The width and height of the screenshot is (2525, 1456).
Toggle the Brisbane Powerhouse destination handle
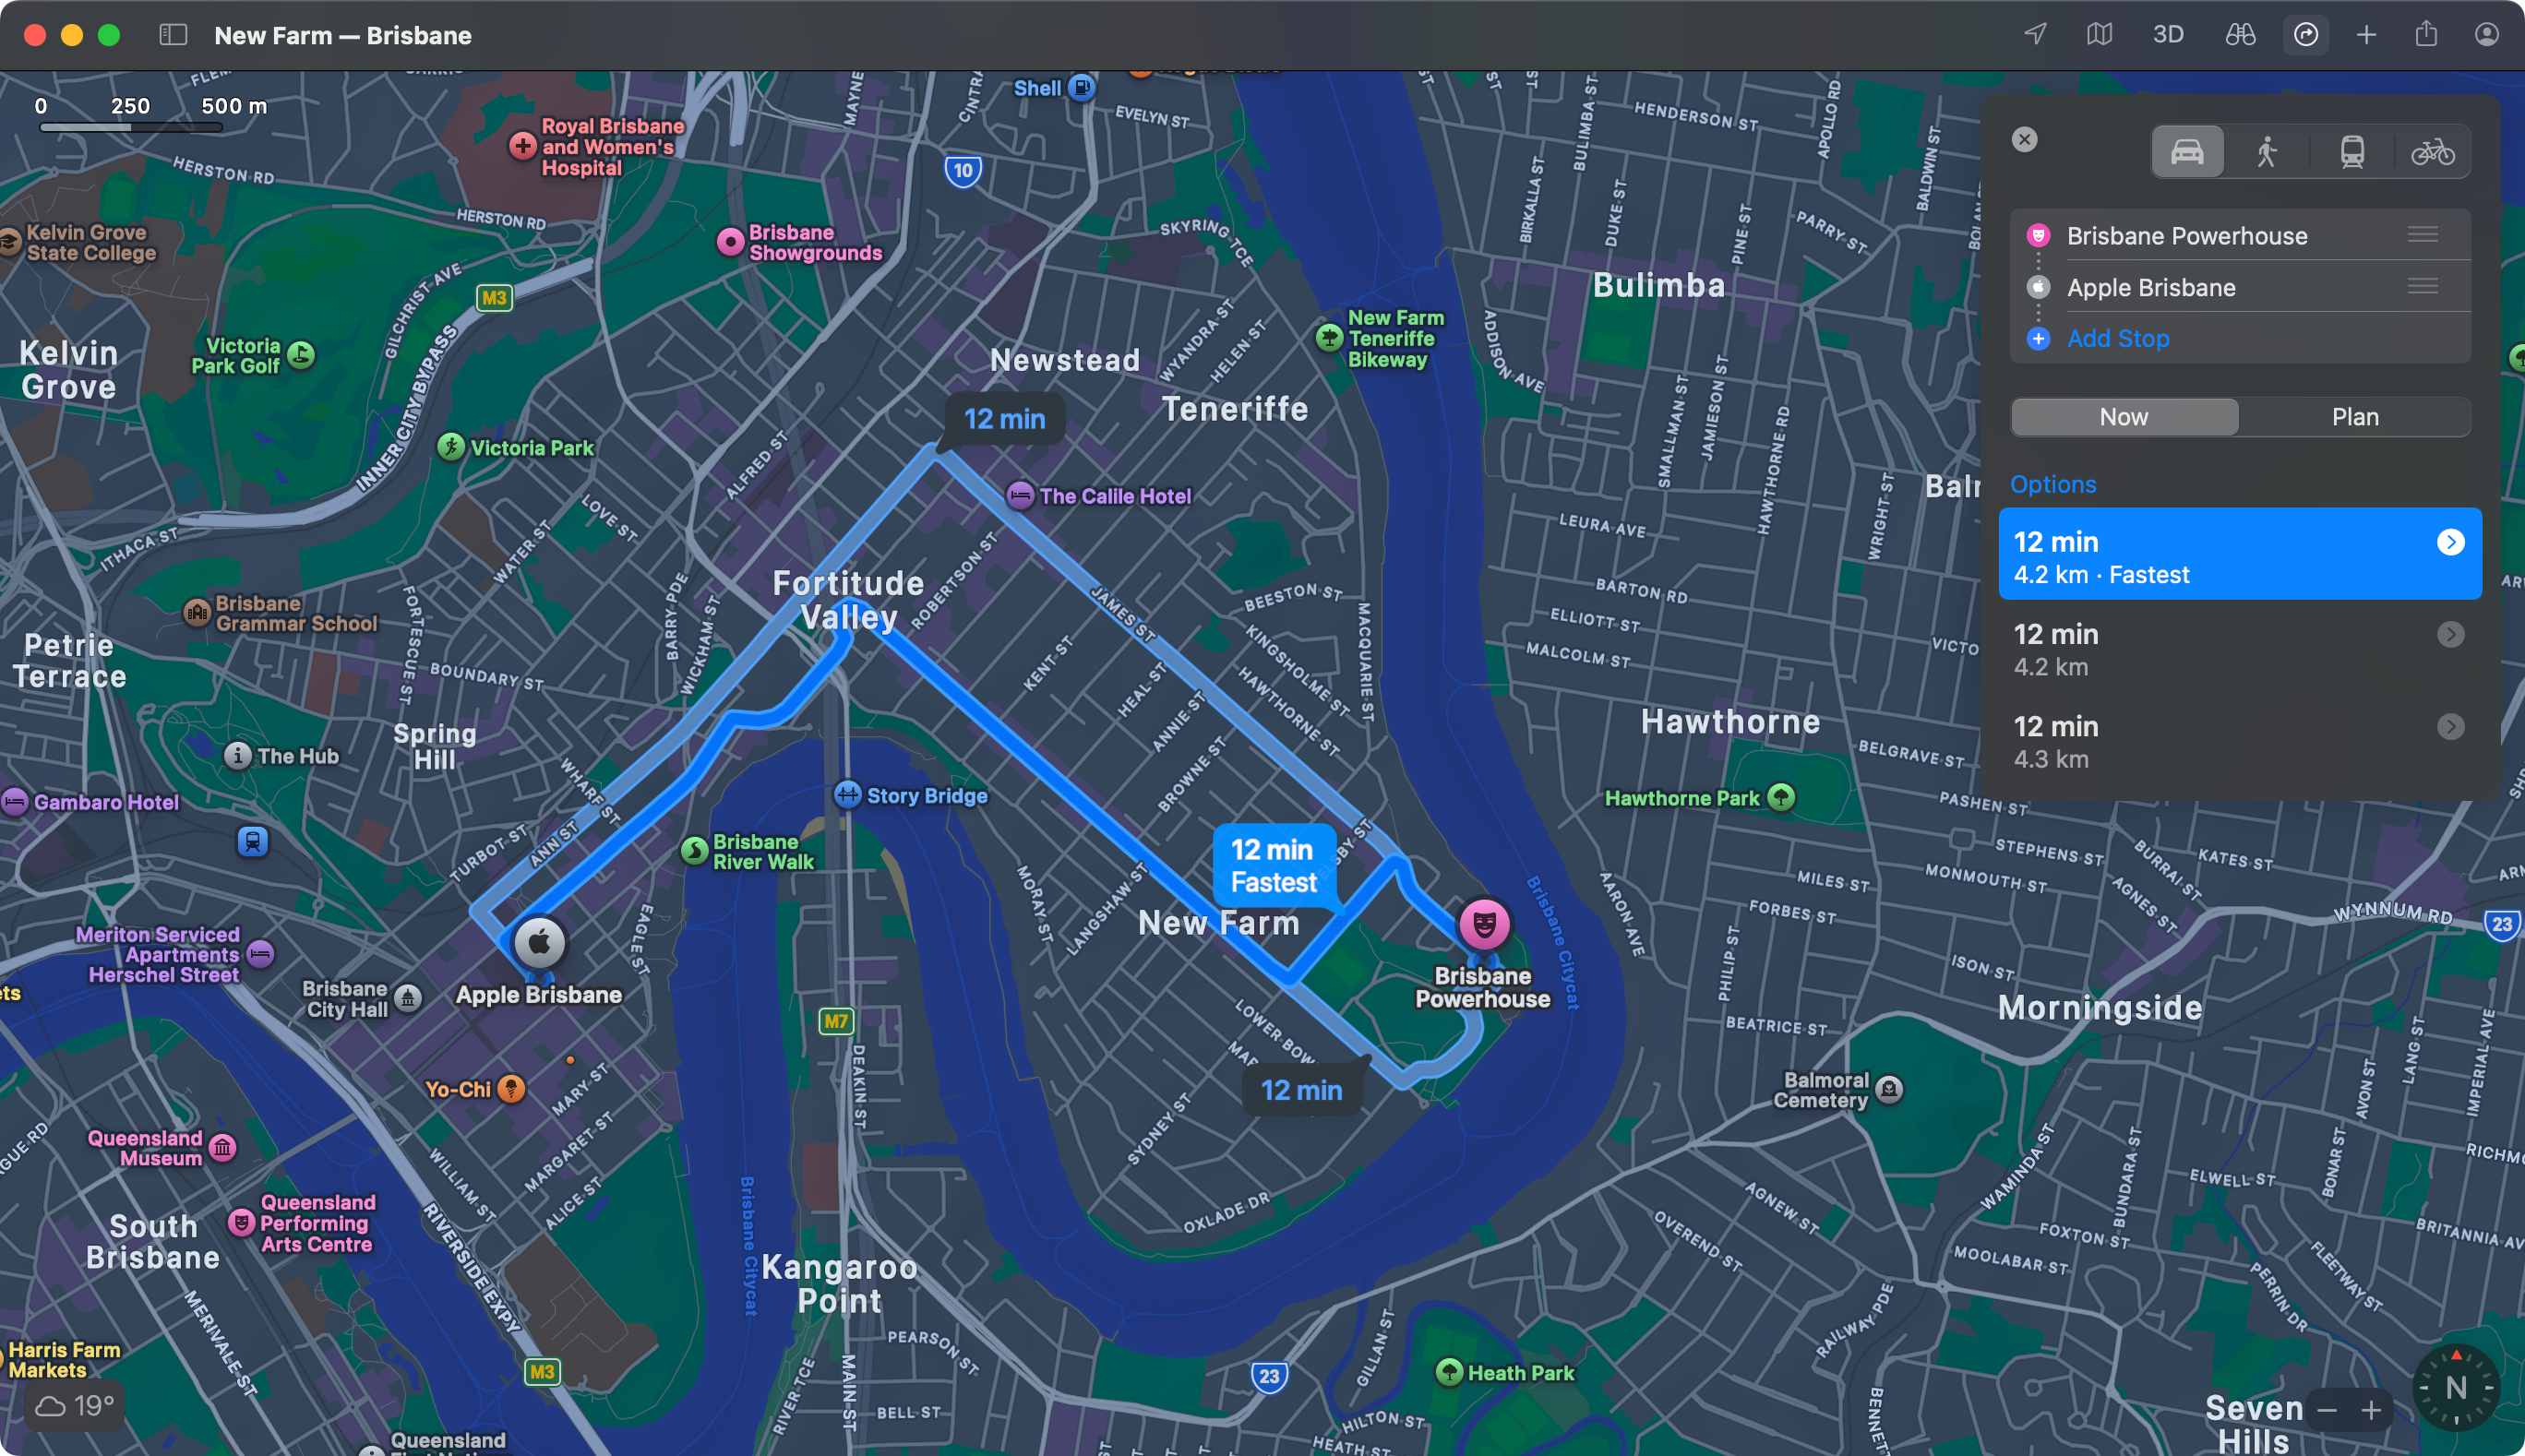[2424, 235]
